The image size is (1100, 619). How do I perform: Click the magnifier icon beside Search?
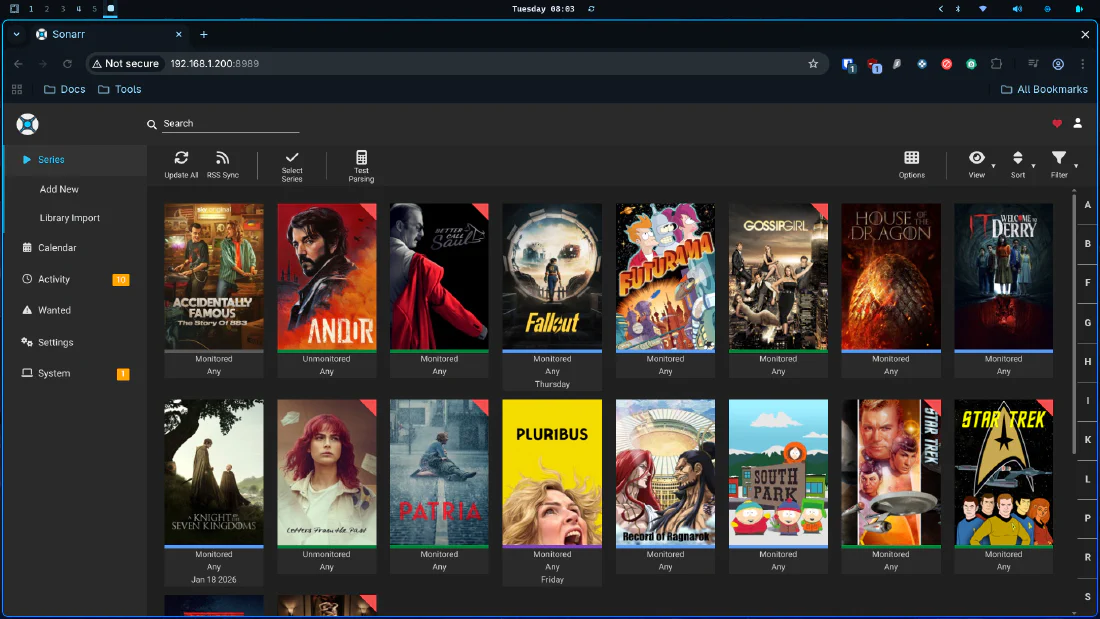(152, 124)
